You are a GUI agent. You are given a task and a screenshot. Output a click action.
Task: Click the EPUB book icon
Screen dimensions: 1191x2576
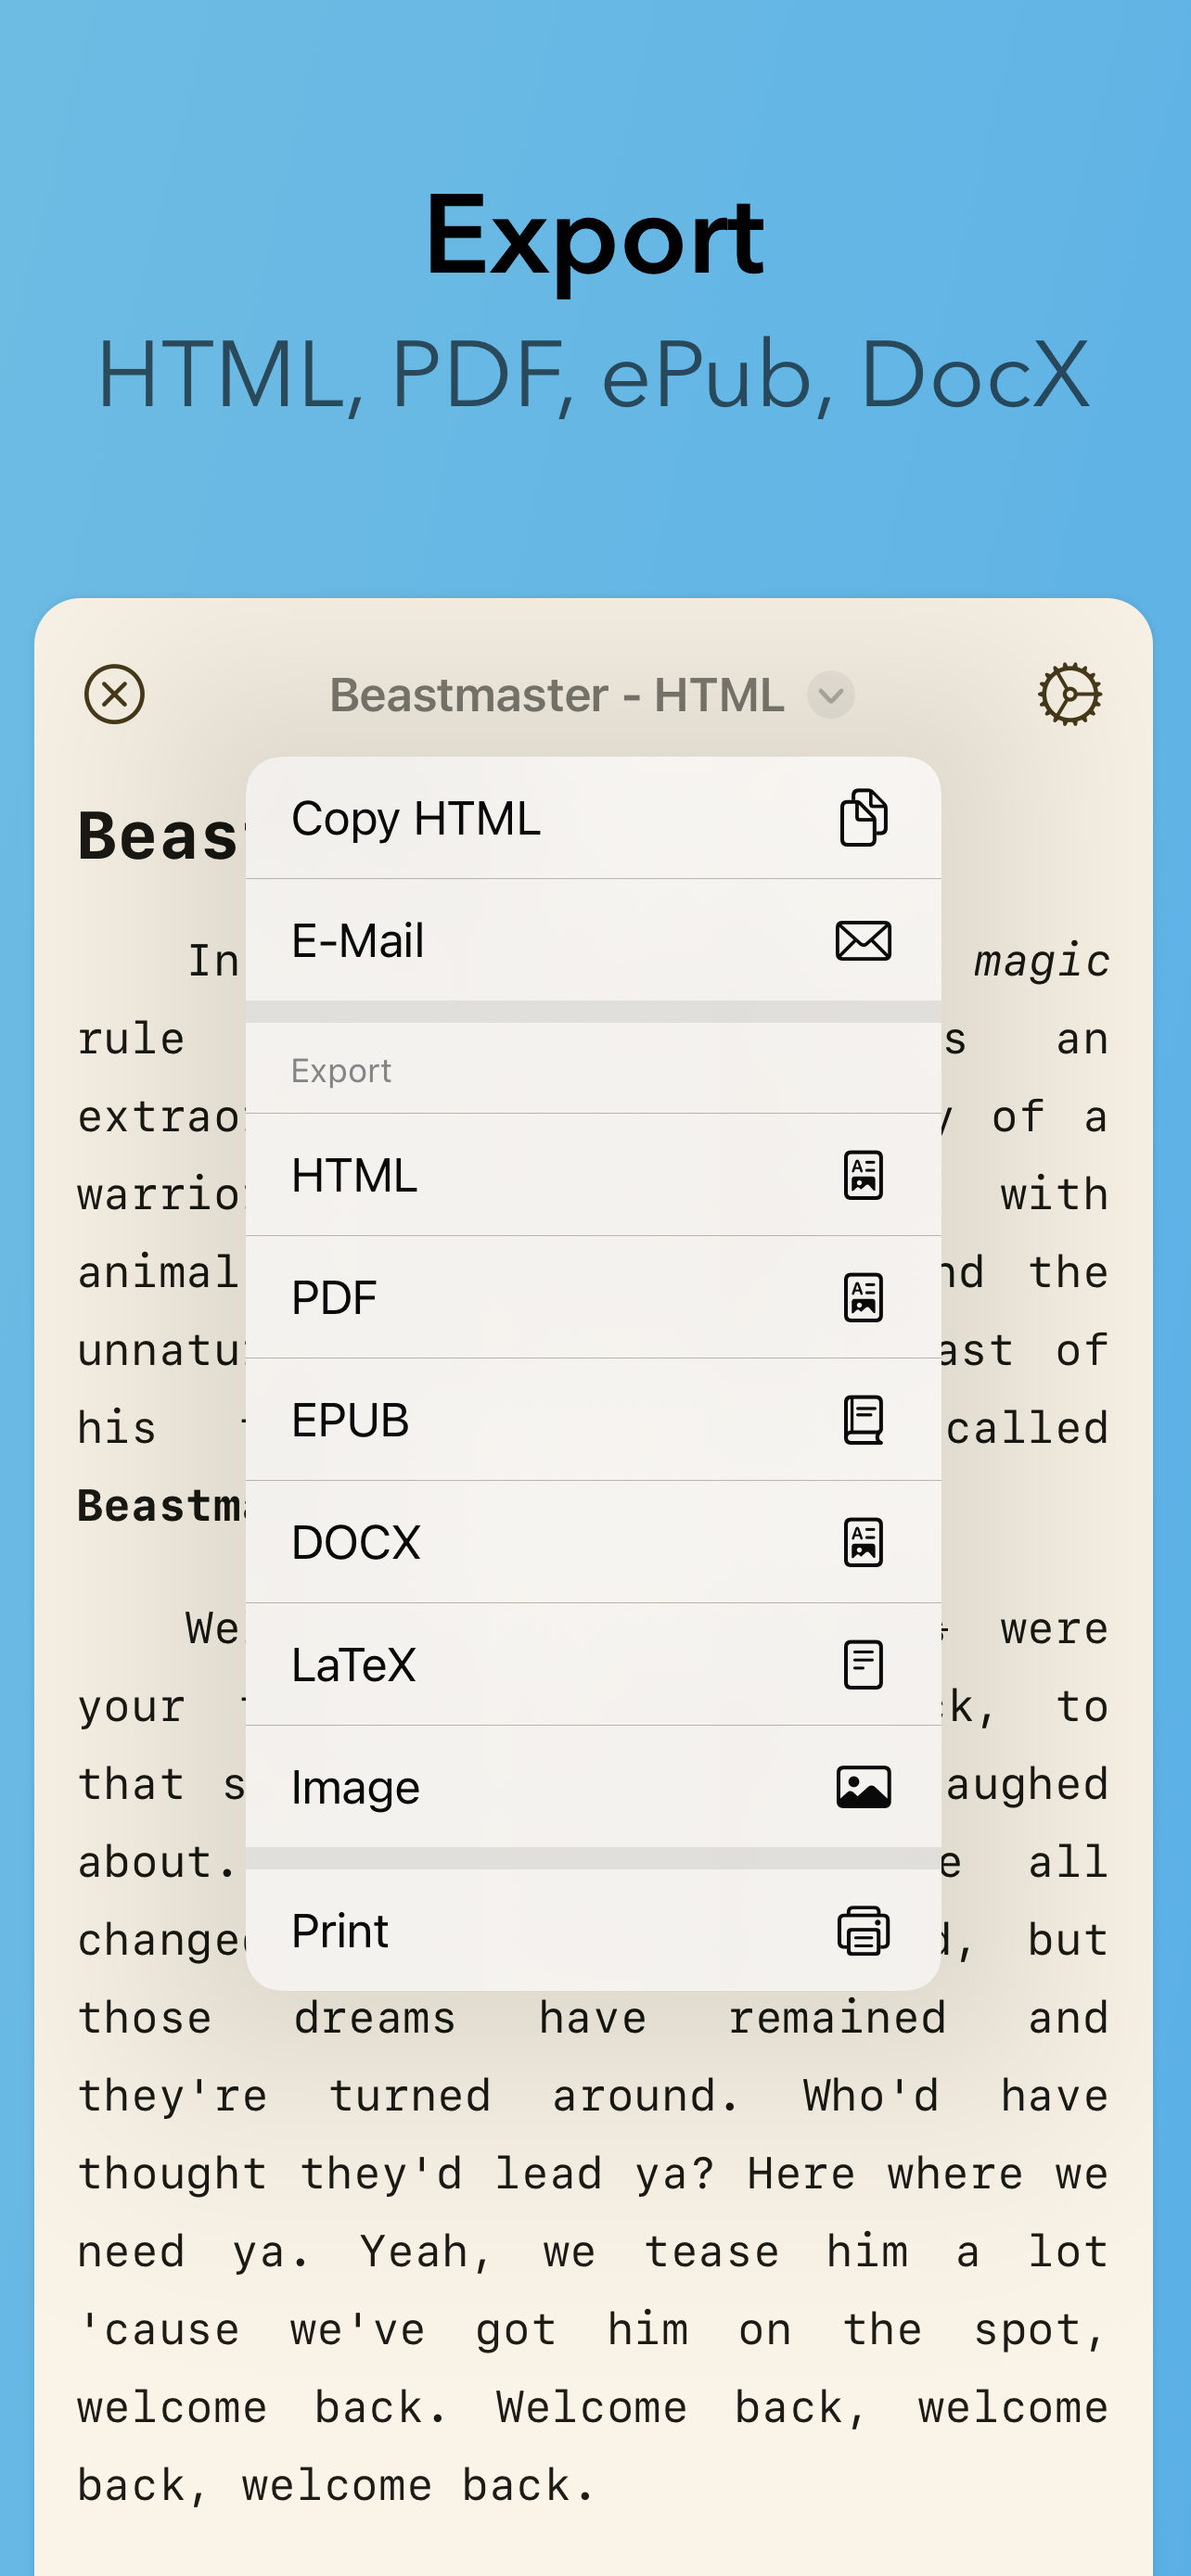863,1420
